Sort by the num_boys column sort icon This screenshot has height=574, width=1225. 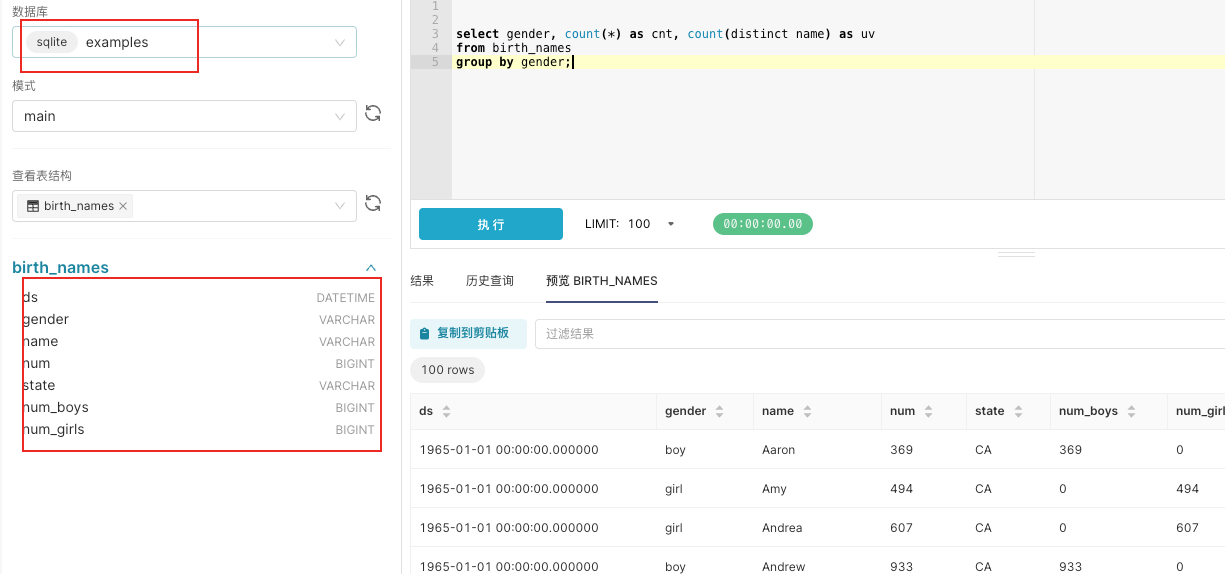1133,411
